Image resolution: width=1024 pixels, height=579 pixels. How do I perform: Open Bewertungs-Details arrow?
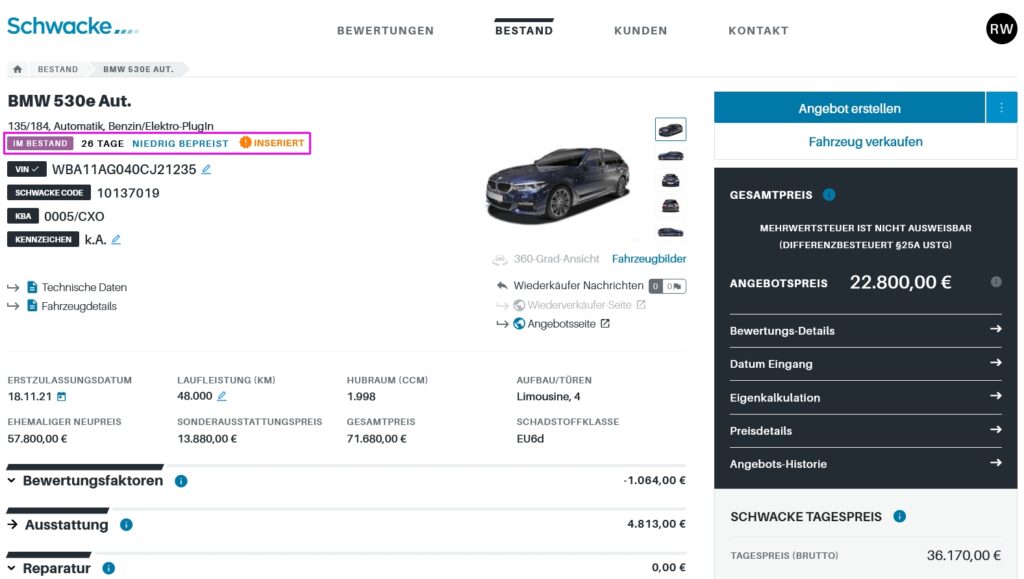pos(995,329)
